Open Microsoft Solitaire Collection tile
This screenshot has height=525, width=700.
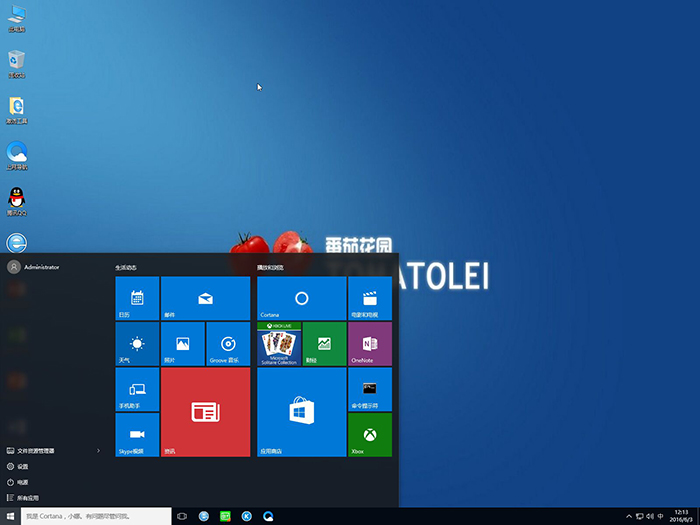click(x=278, y=343)
